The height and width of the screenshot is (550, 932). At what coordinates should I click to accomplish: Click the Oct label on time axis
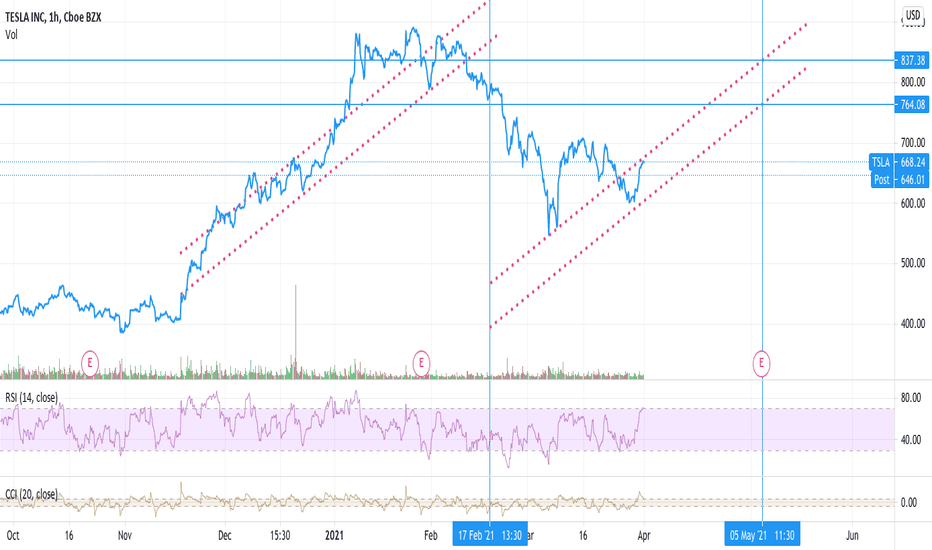click(x=12, y=535)
